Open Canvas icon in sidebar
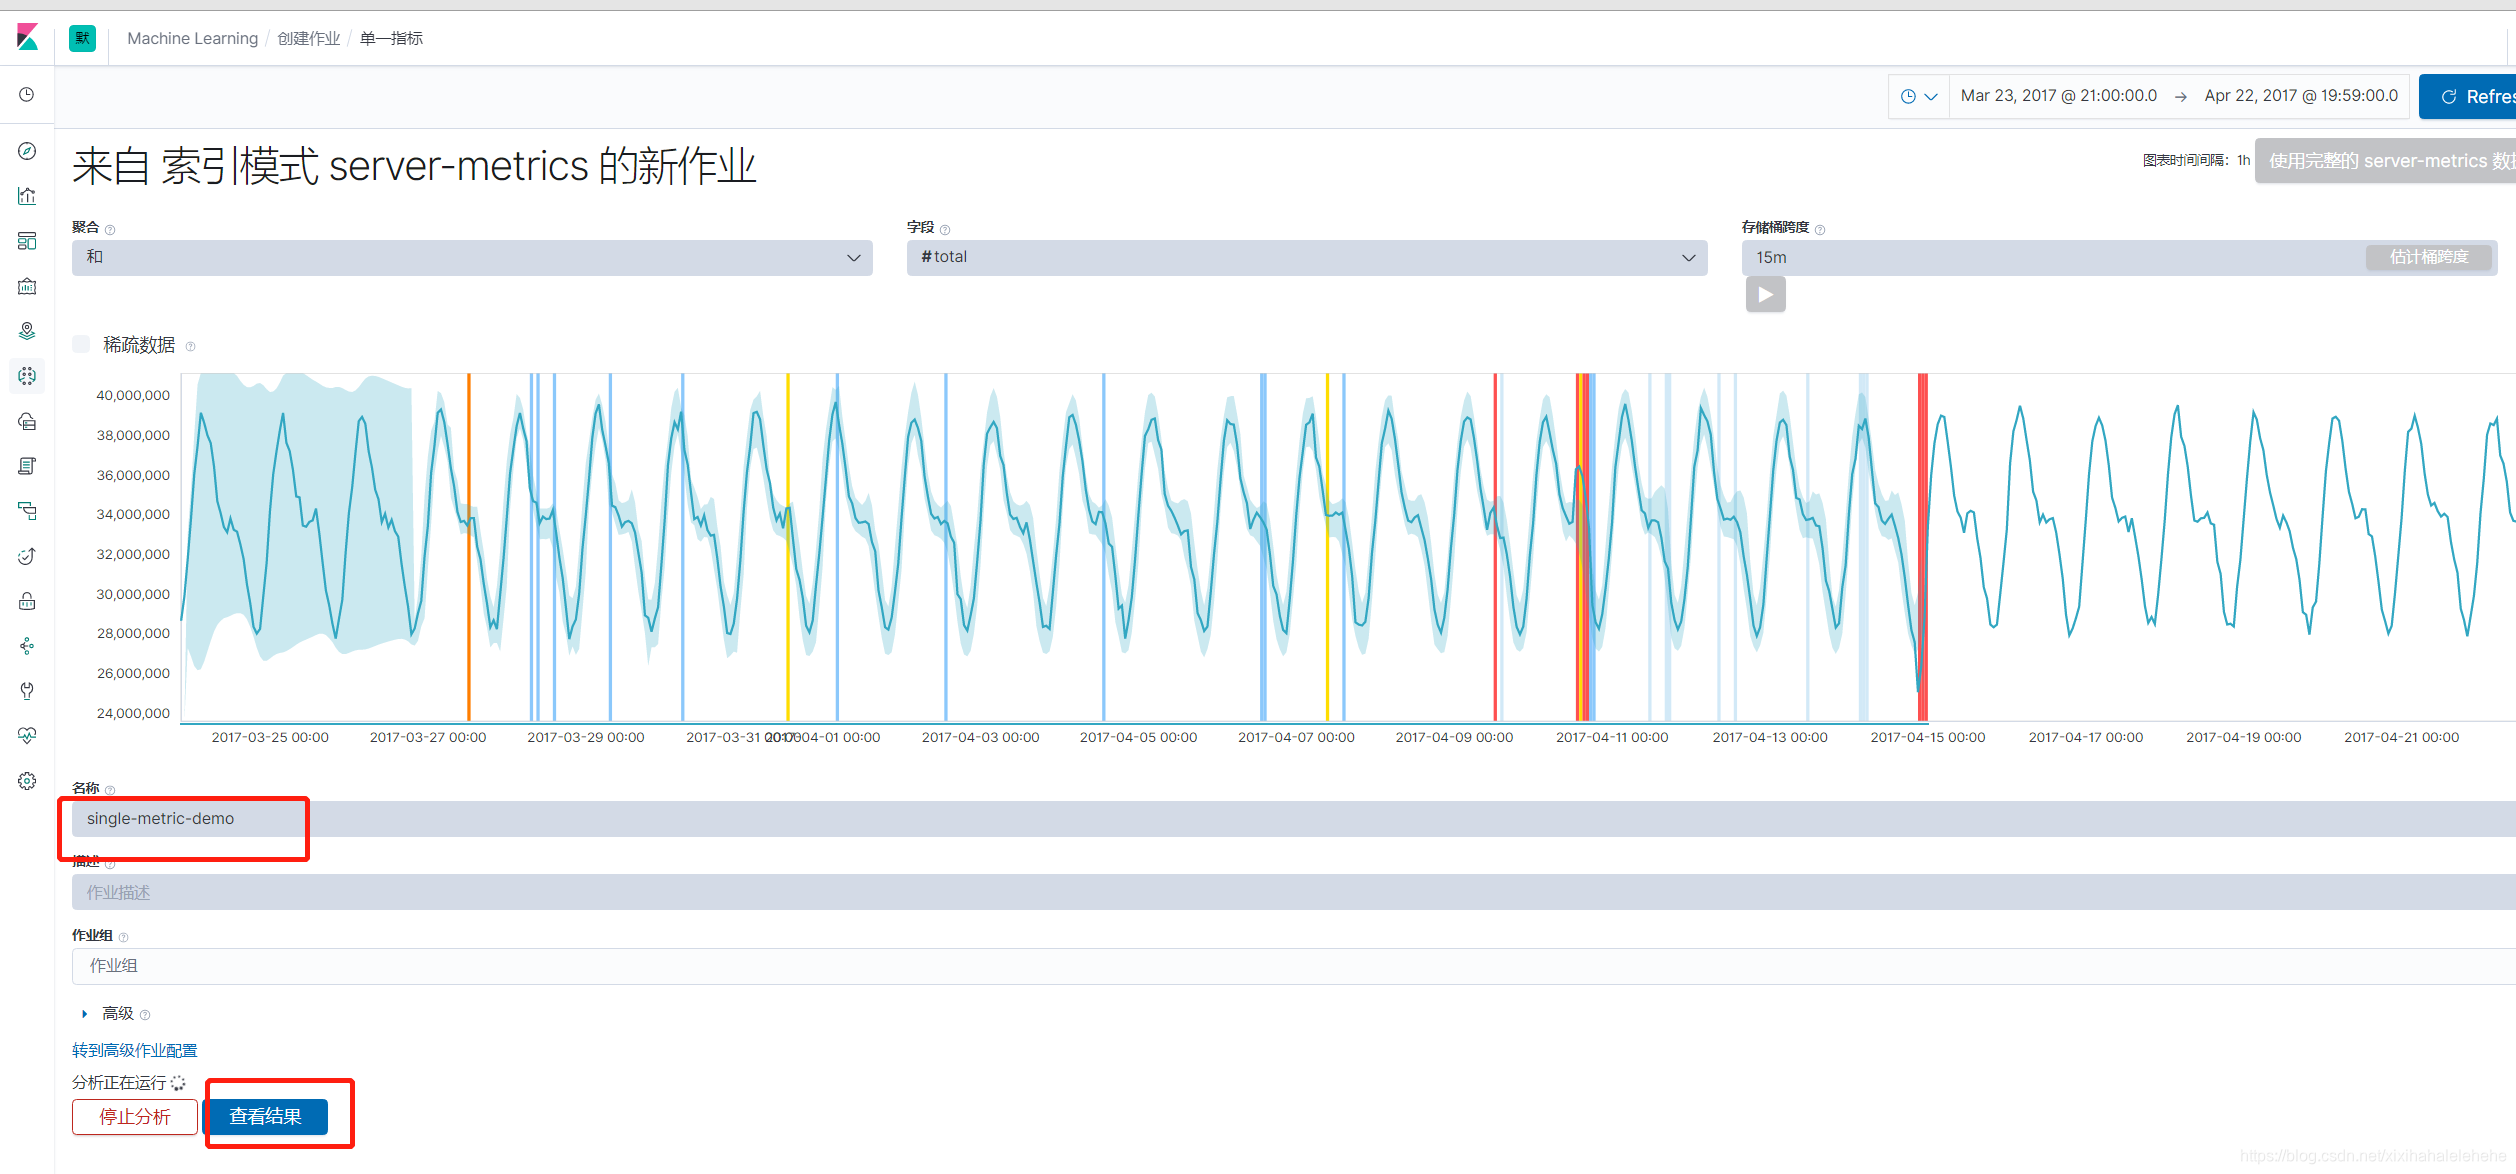Screen dimensions: 2516x1174 (x=27, y=286)
